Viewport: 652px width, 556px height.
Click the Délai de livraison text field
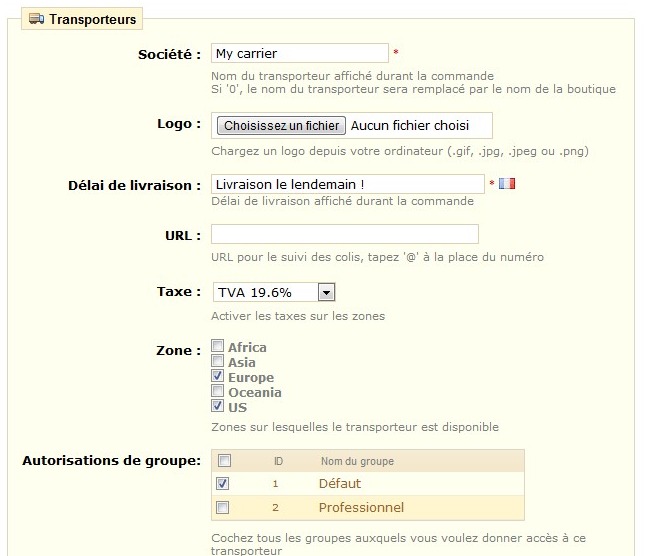pos(348,184)
